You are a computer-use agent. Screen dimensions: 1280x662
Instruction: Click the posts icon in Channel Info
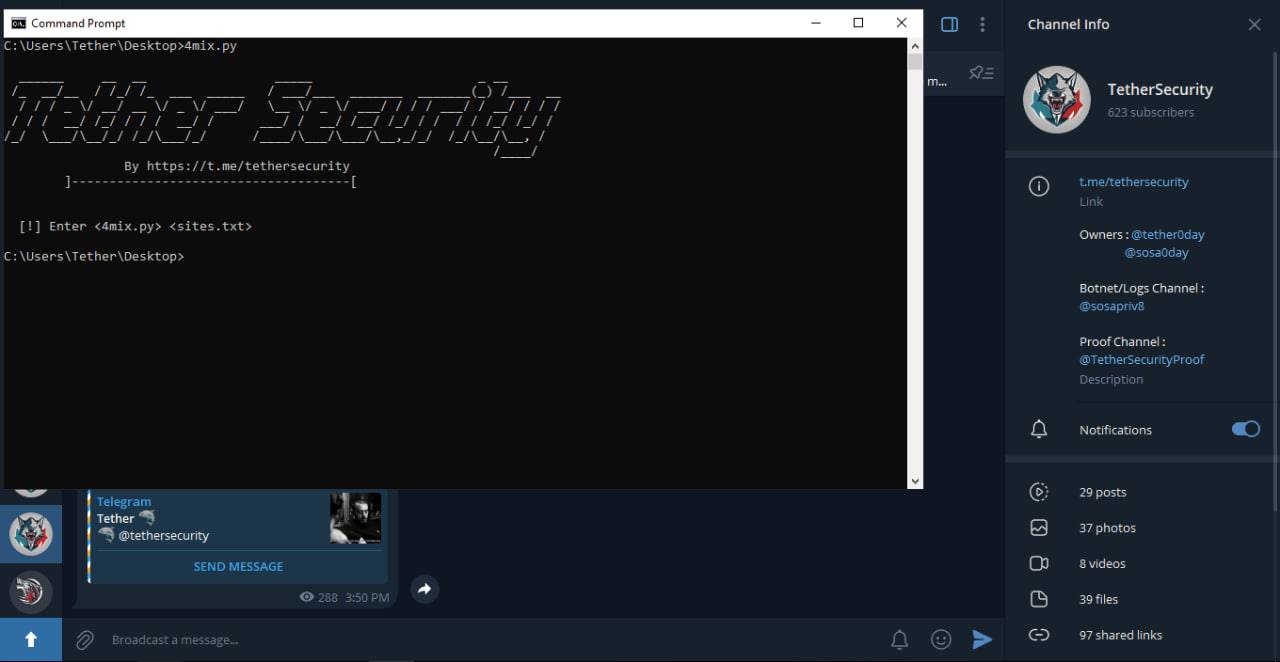pyautogui.click(x=1039, y=492)
